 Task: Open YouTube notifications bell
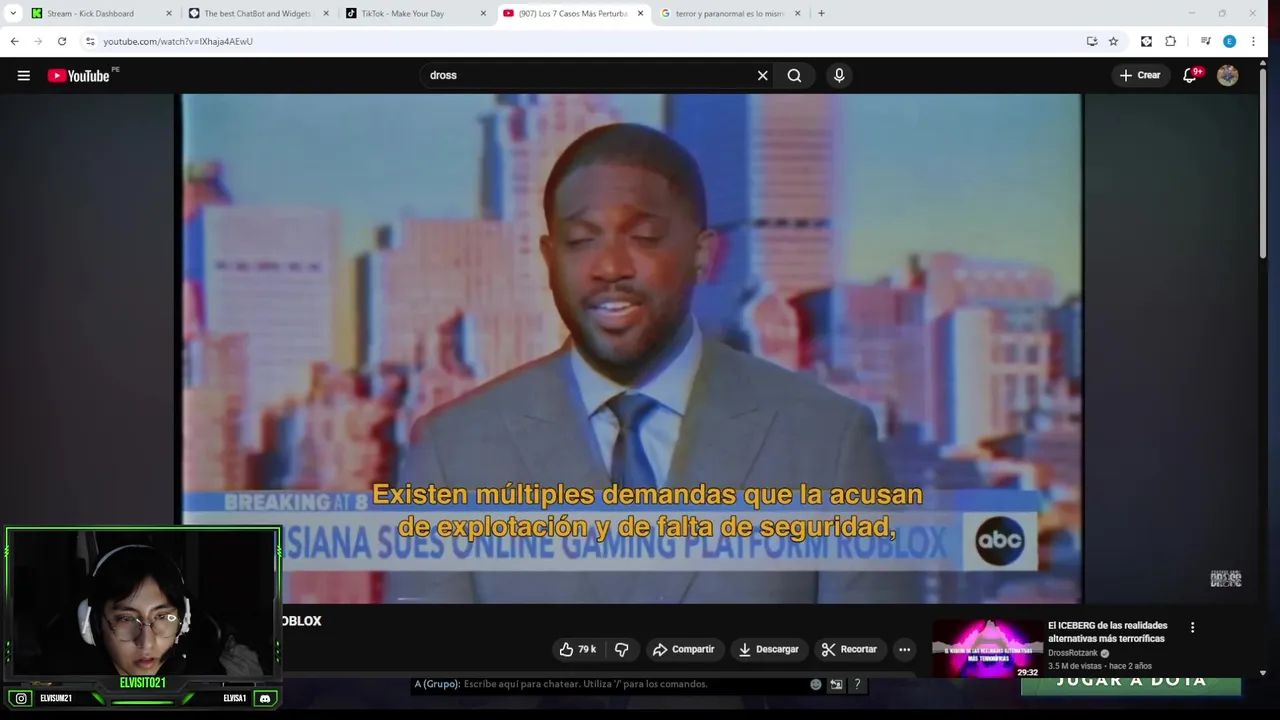point(1190,75)
